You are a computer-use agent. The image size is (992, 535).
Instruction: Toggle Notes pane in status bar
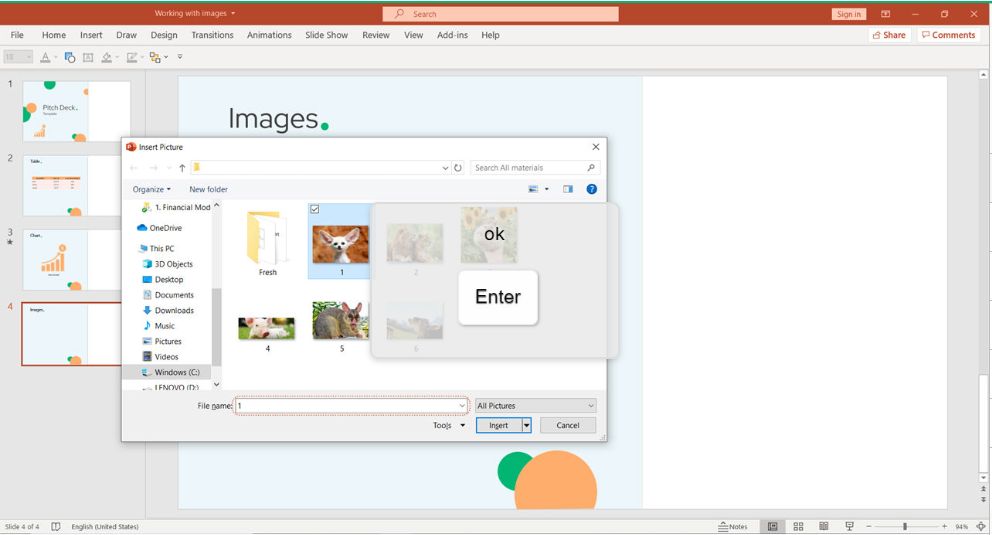tap(733, 526)
